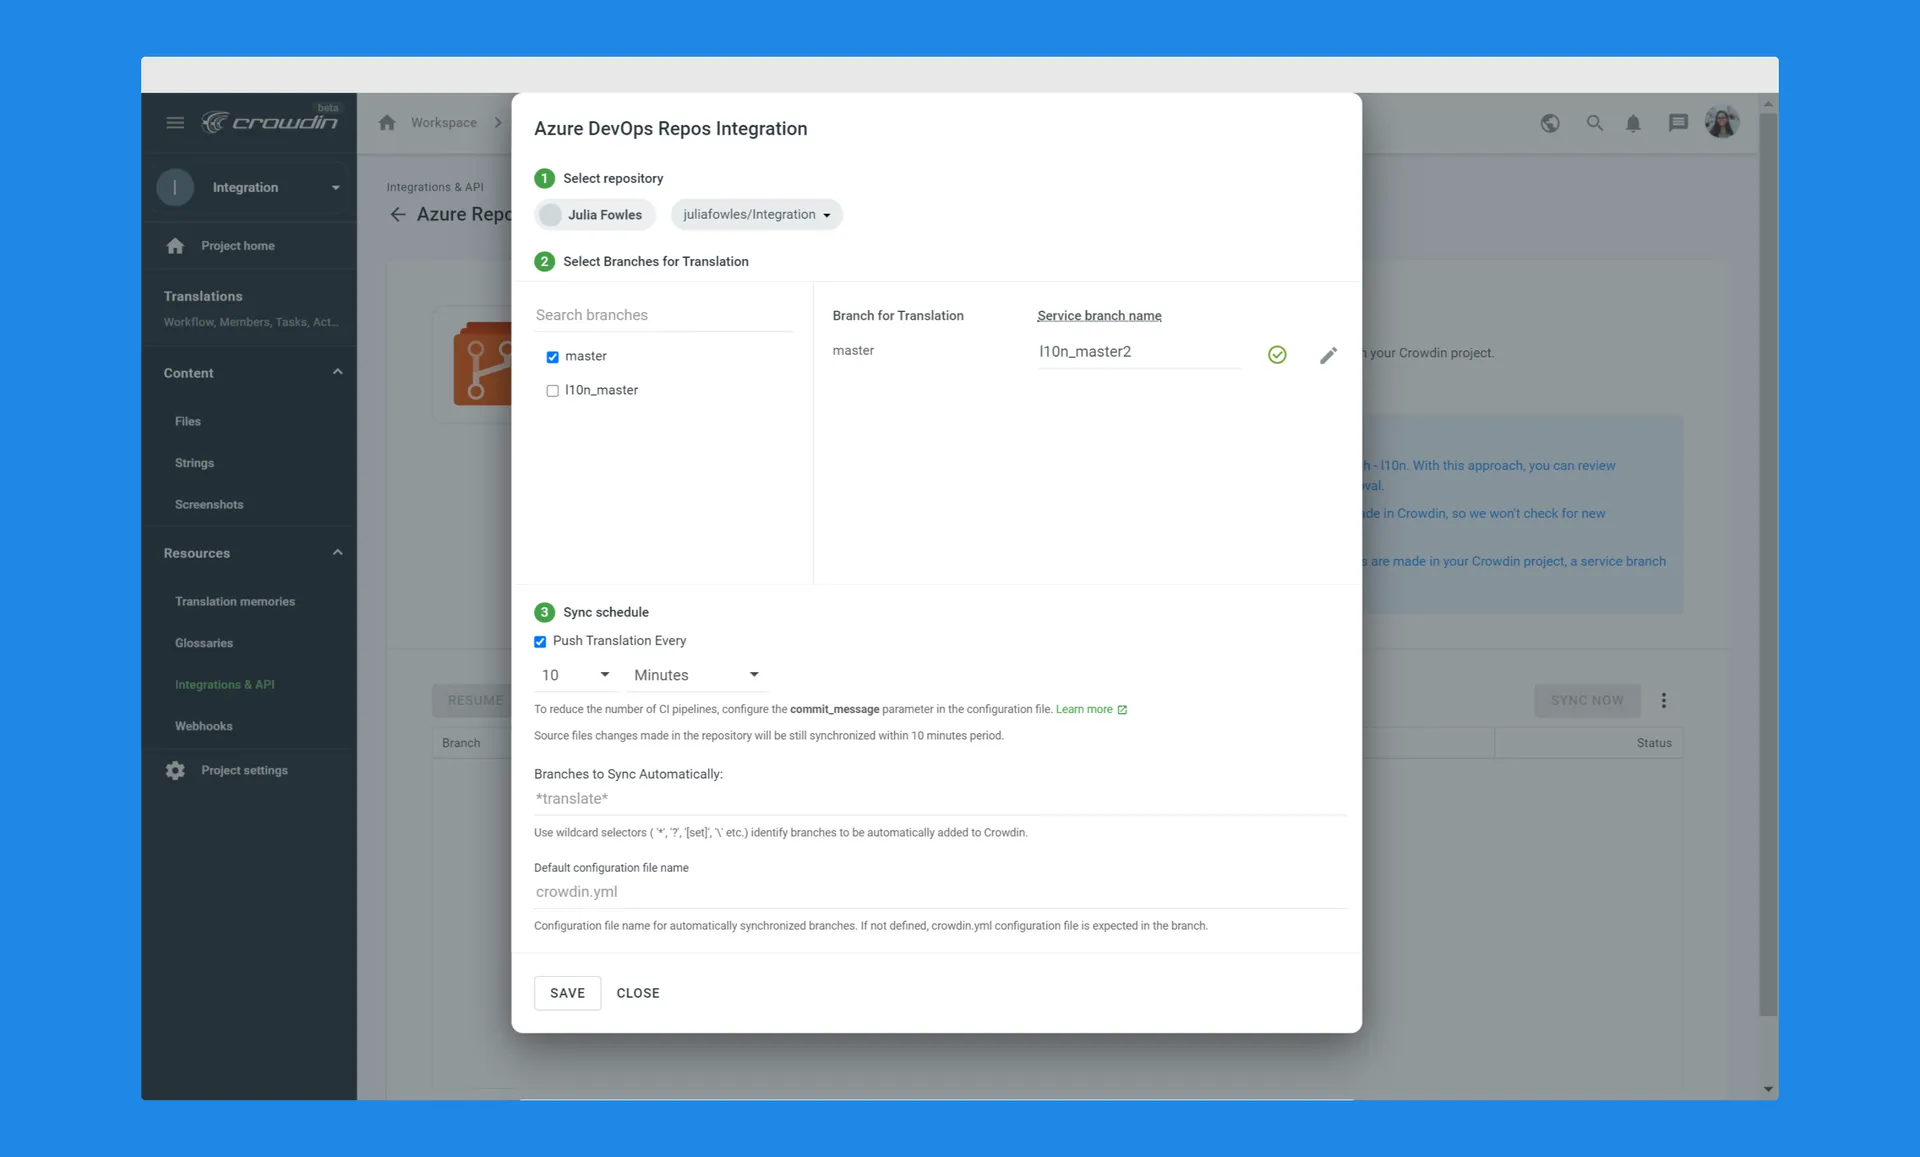Open the user profile avatar

click(1722, 122)
